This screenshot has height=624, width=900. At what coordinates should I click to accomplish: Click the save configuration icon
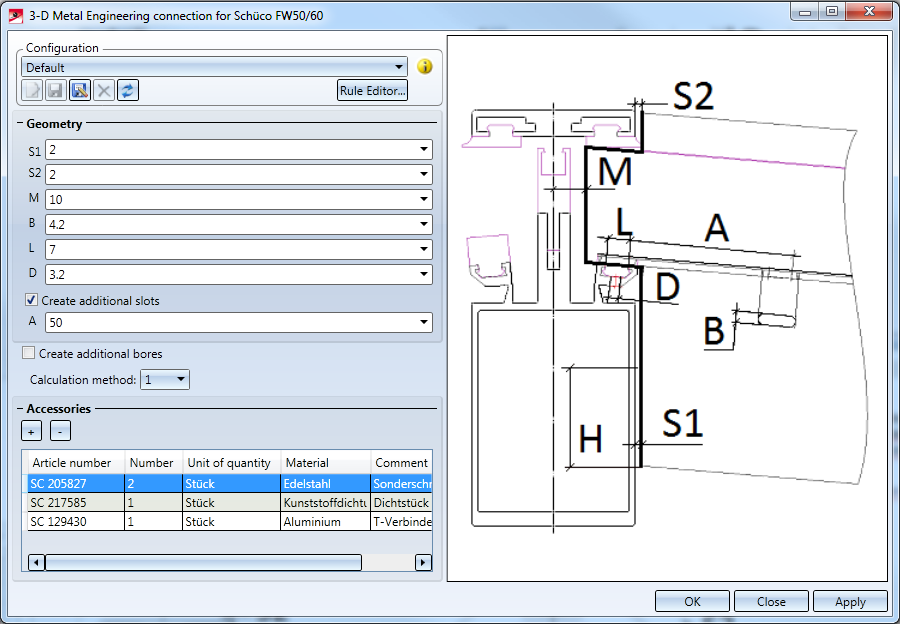(56, 91)
